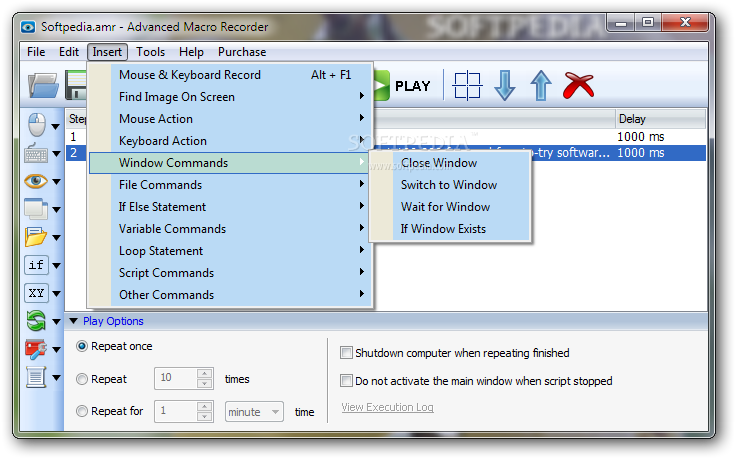Image resolution: width=736 pixels, height=459 pixels.
Task: Open dropdown arrow beside XY icon
Action: pyautogui.click(x=56, y=294)
